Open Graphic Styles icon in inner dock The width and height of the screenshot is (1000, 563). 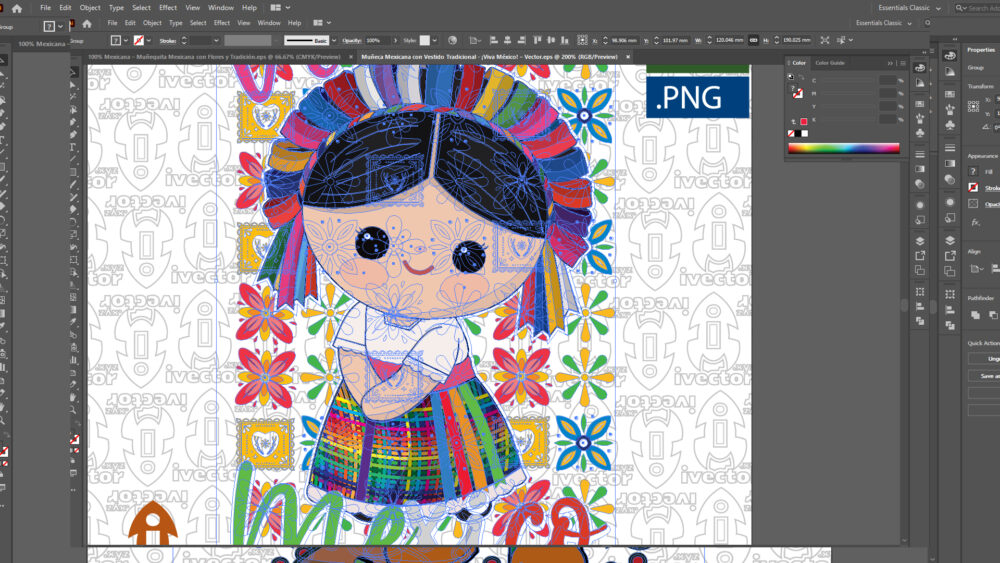[920, 220]
